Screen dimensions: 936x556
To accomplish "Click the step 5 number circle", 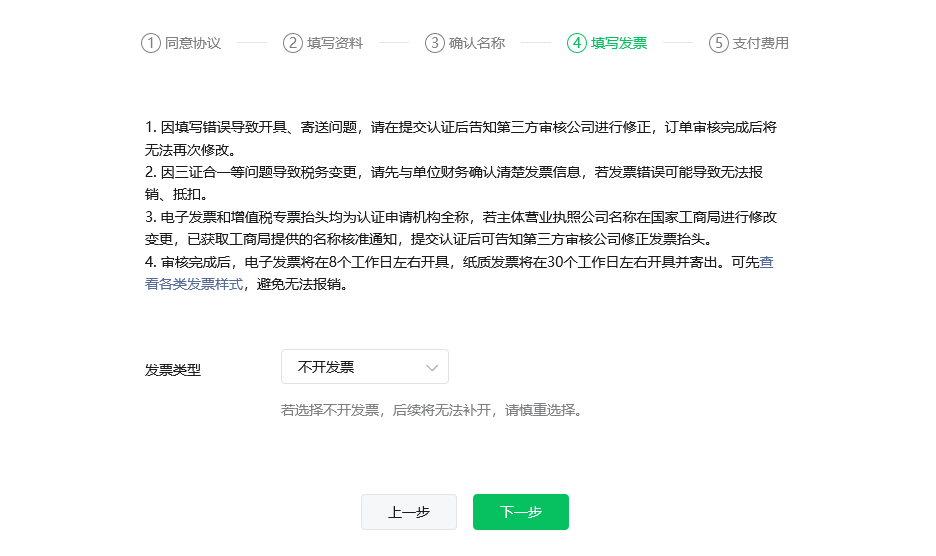I will (x=719, y=43).
